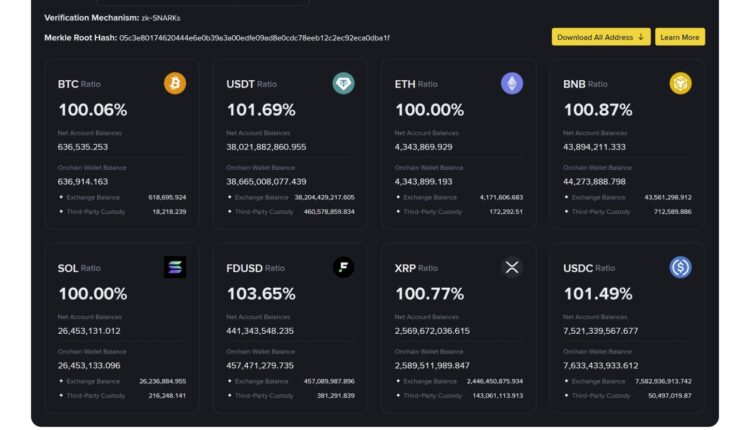Click the FDUSD 103.65% ratio value
Screen dimensions: 750x430
point(261,294)
